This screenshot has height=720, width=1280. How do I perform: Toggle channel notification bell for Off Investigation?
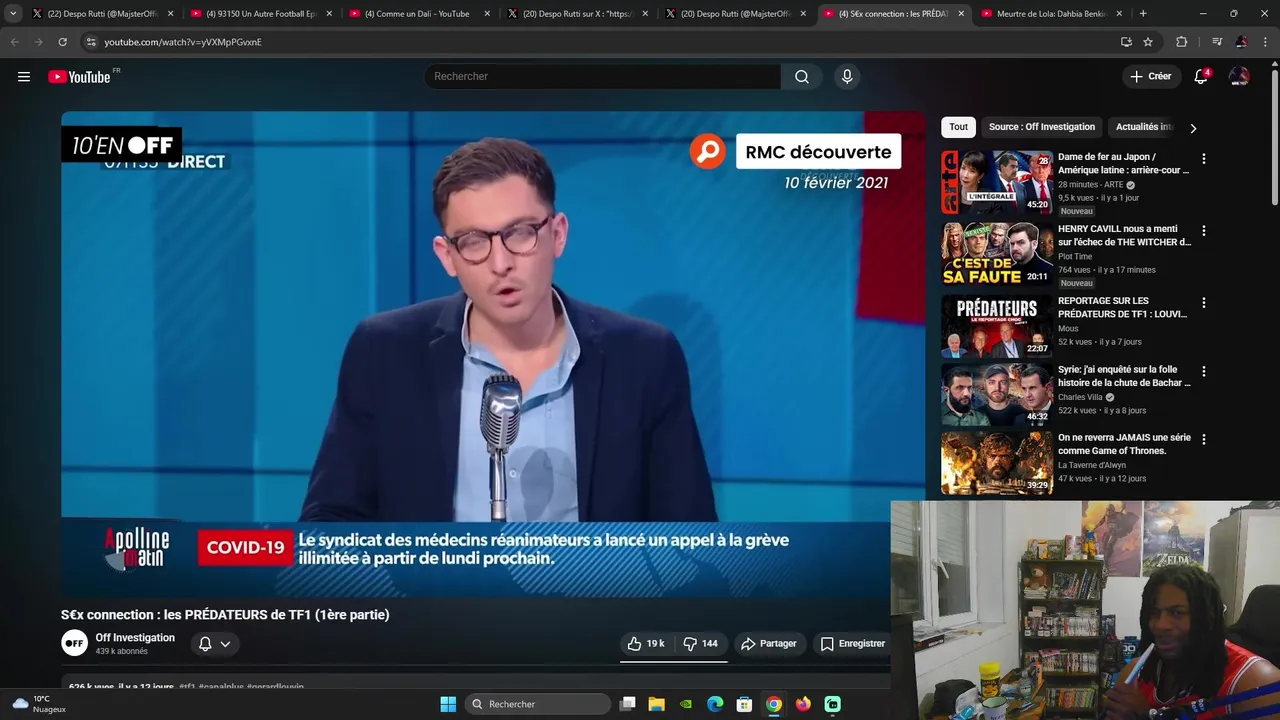(x=205, y=644)
